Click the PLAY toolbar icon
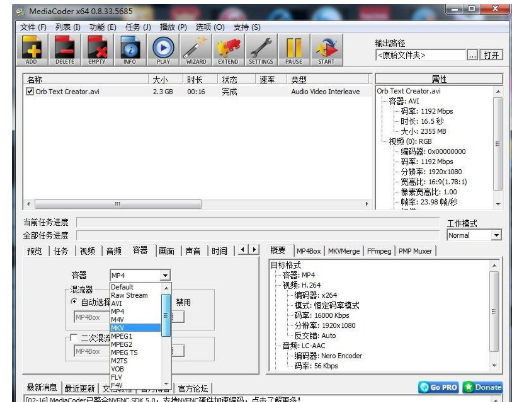The image size is (527, 402). 163,50
